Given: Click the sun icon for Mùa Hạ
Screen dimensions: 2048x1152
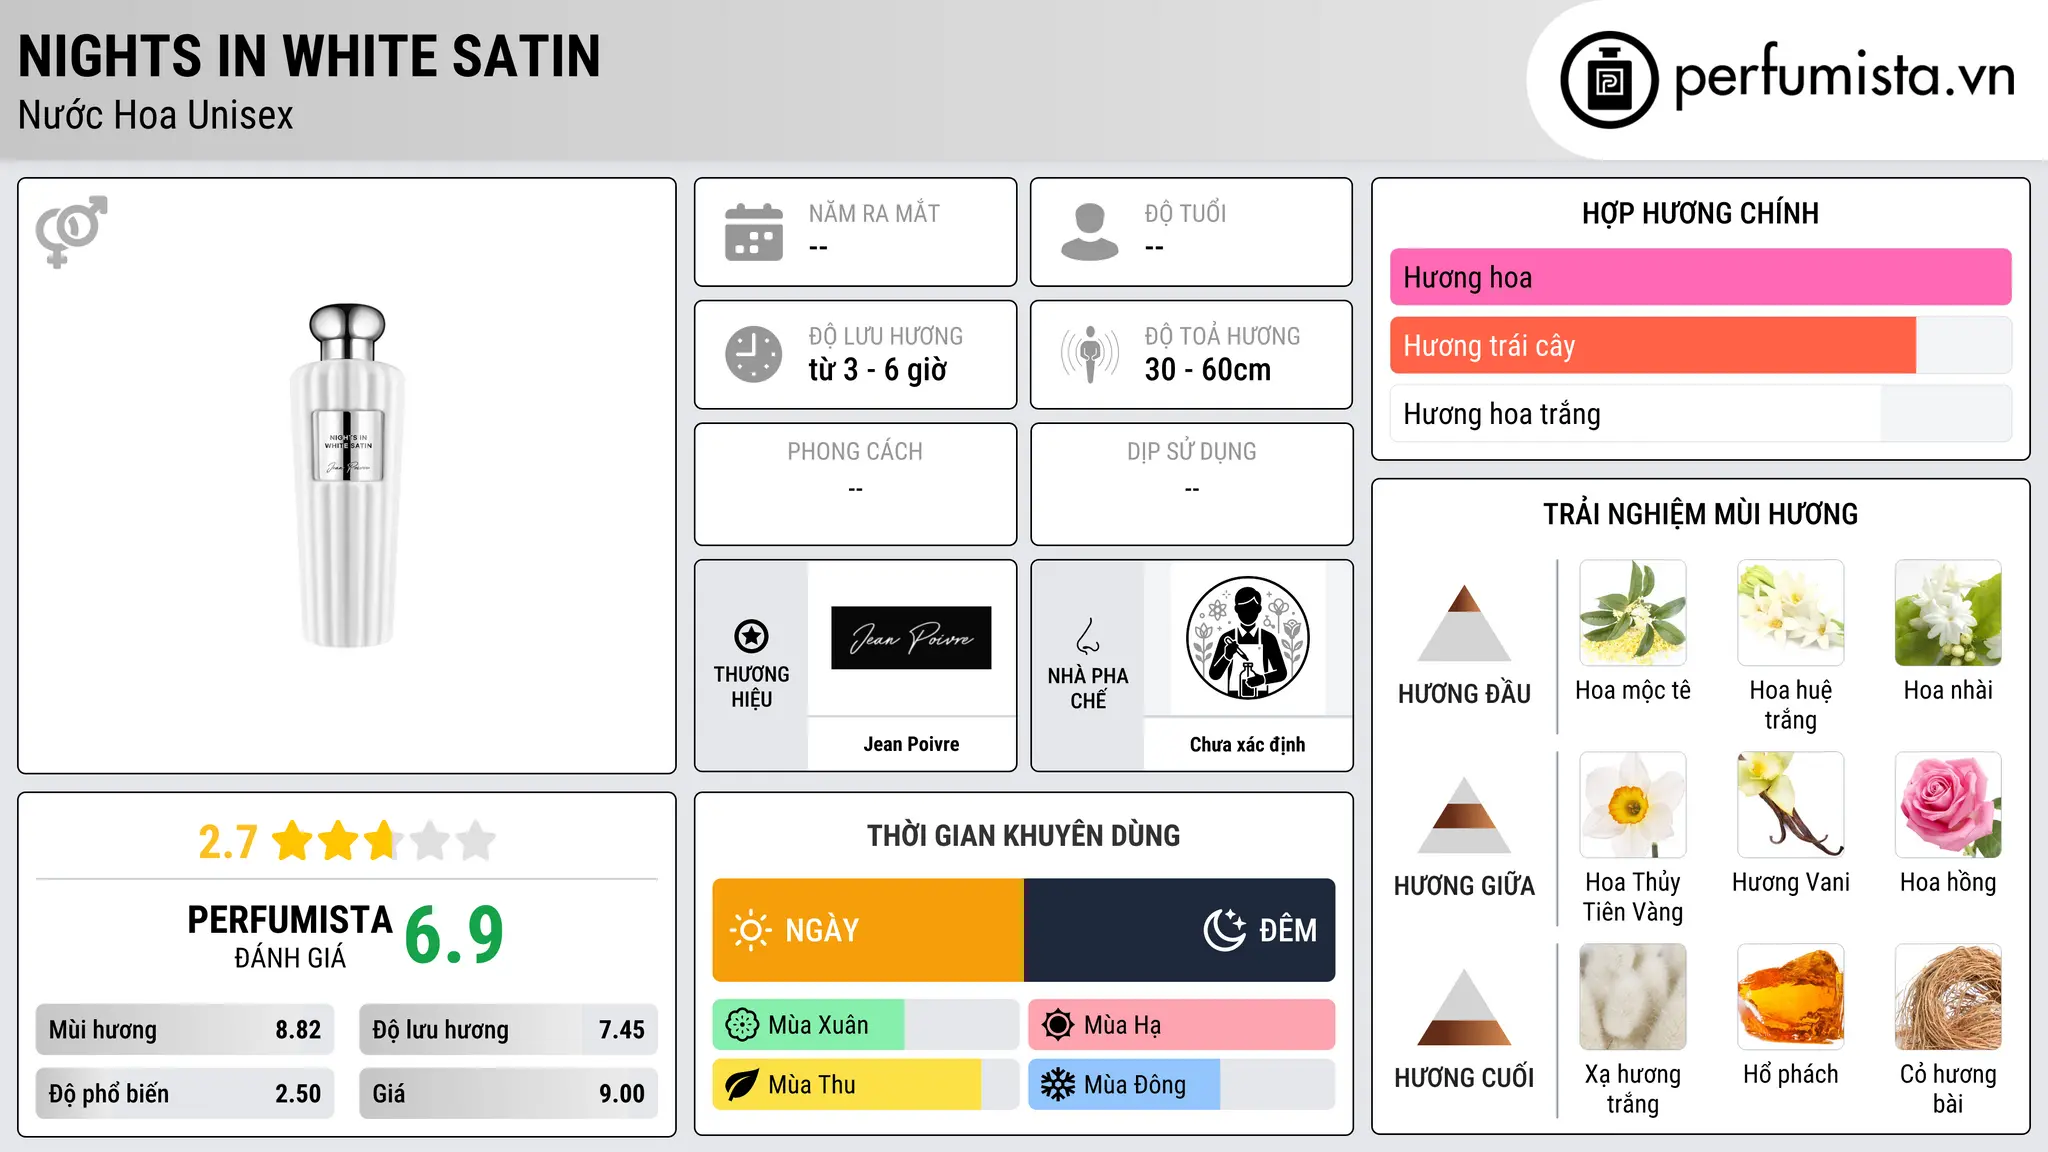Looking at the screenshot, I should click(1058, 1025).
